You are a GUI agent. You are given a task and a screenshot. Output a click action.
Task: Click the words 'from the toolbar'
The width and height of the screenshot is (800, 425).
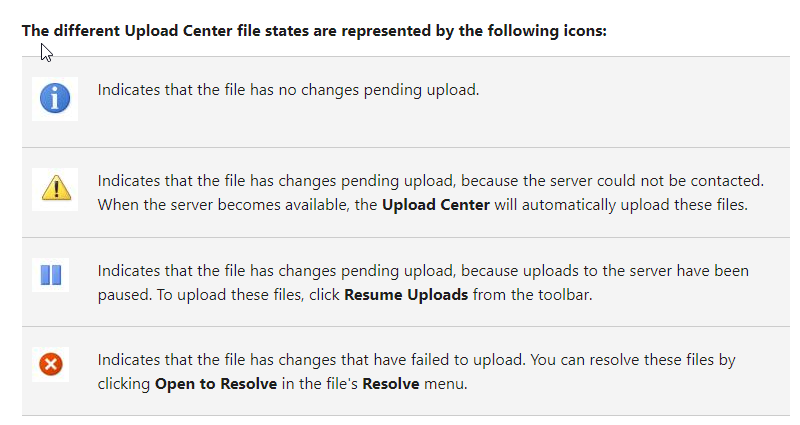pos(532,295)
